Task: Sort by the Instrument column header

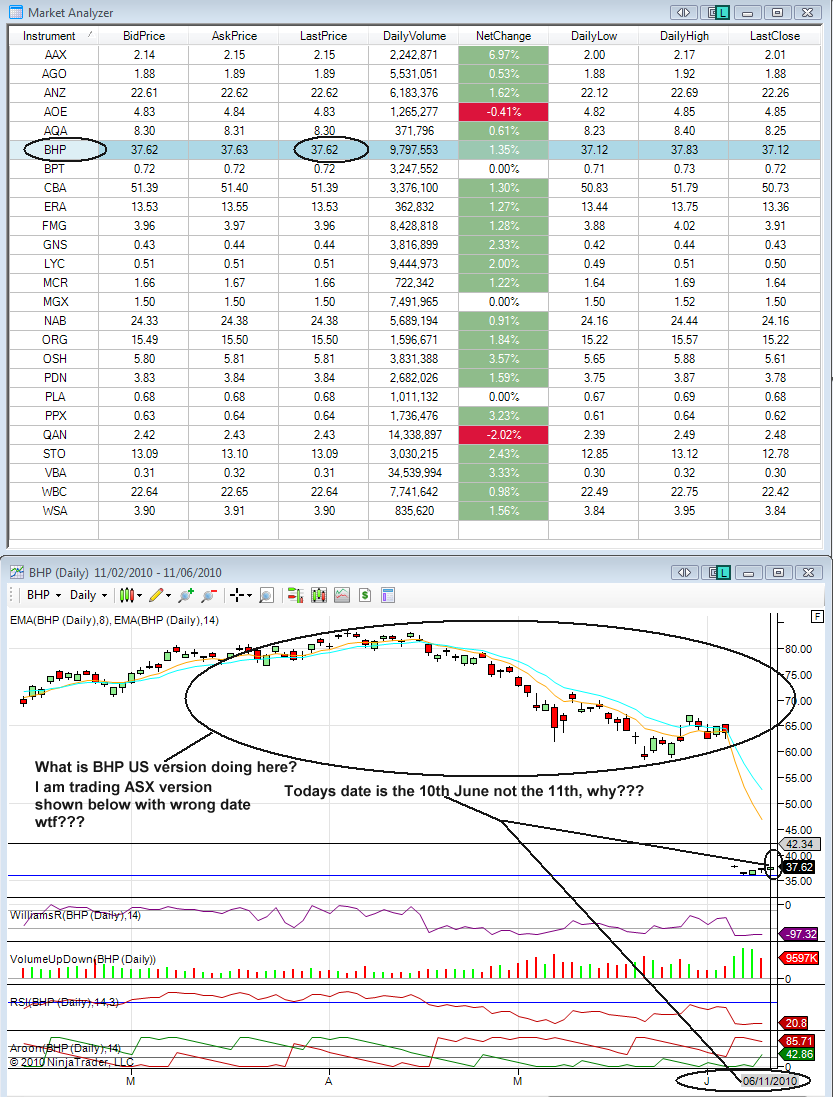Action: [x=53, y=36]
